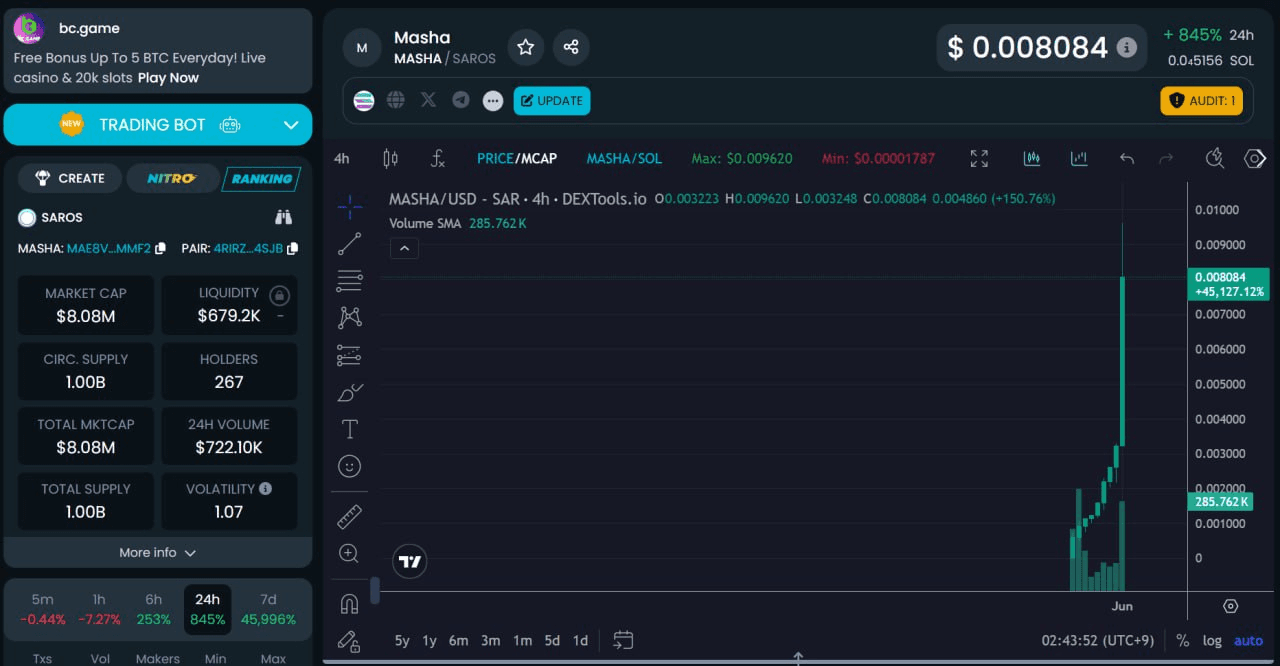Image resolution: width=1280 pixels, height=666 pixels.
Task: Select the trend line drawing tool
Action: (350, 243)
